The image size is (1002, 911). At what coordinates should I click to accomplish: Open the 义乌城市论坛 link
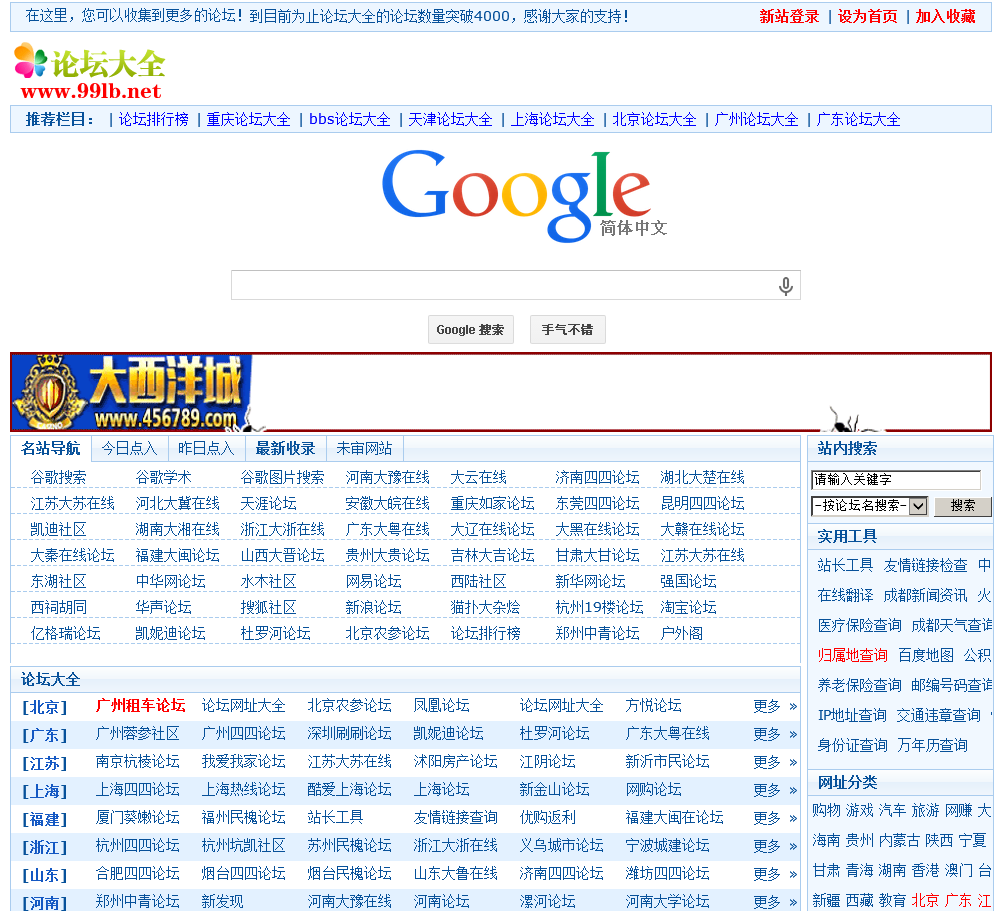coord(561,846)
